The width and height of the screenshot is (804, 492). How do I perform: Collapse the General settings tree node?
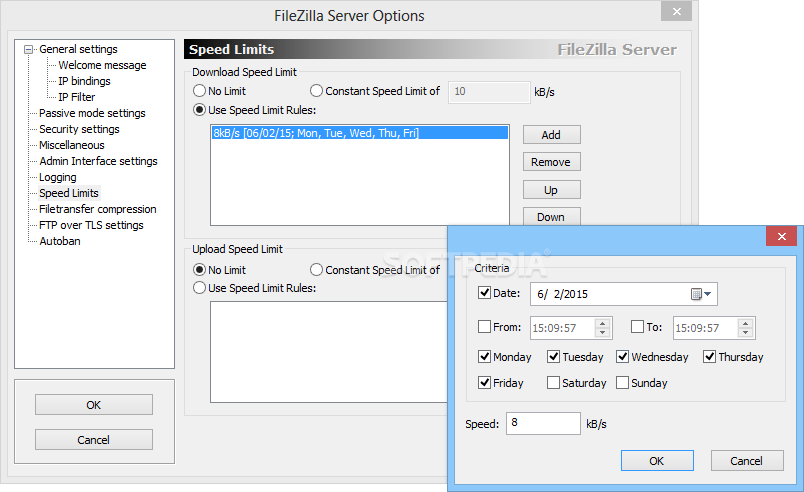[x=29, y=49]
